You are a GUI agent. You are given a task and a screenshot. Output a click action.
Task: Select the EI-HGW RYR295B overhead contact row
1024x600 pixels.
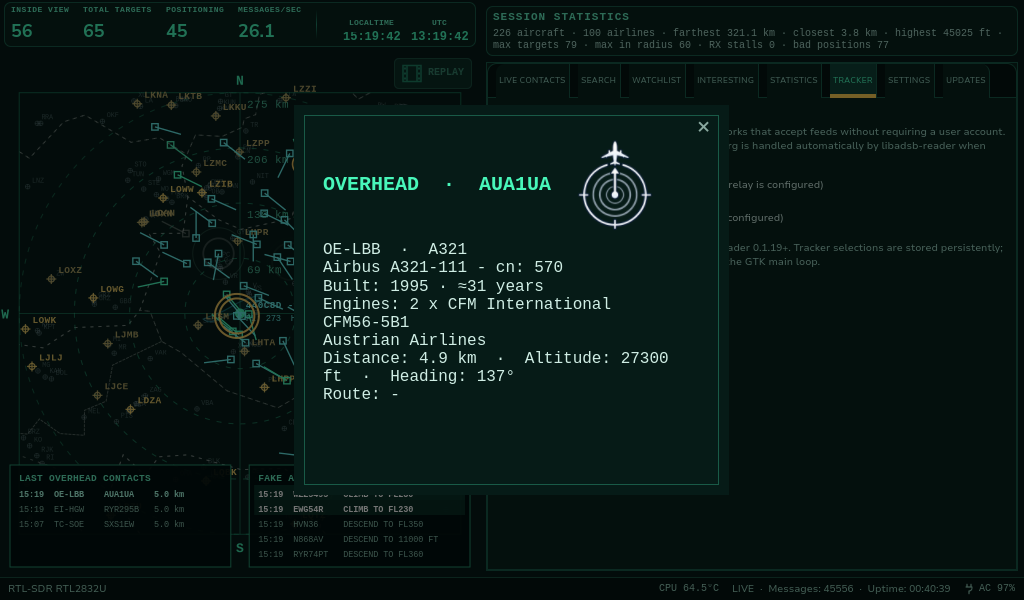tap(120, 509)
